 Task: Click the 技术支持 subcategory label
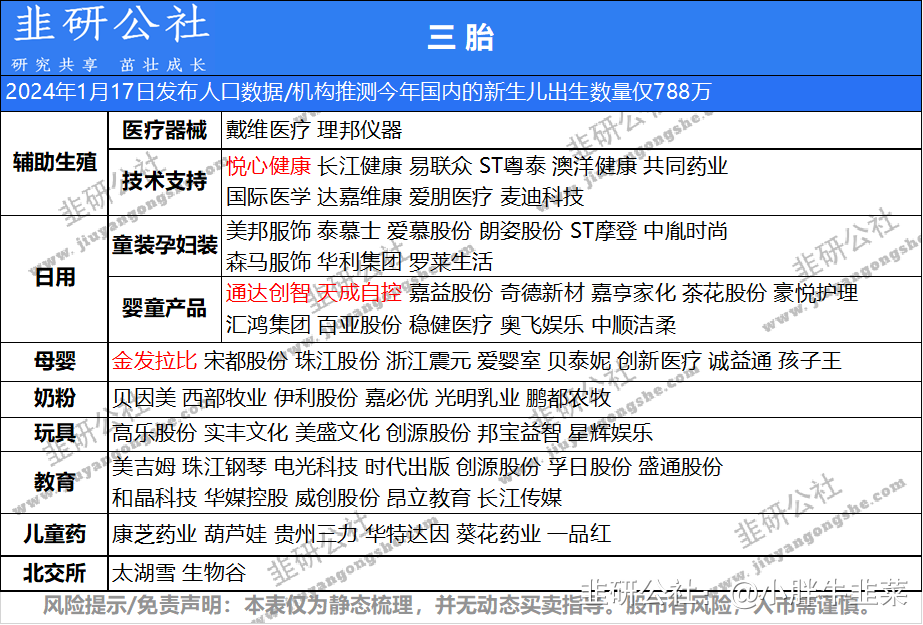164,181
